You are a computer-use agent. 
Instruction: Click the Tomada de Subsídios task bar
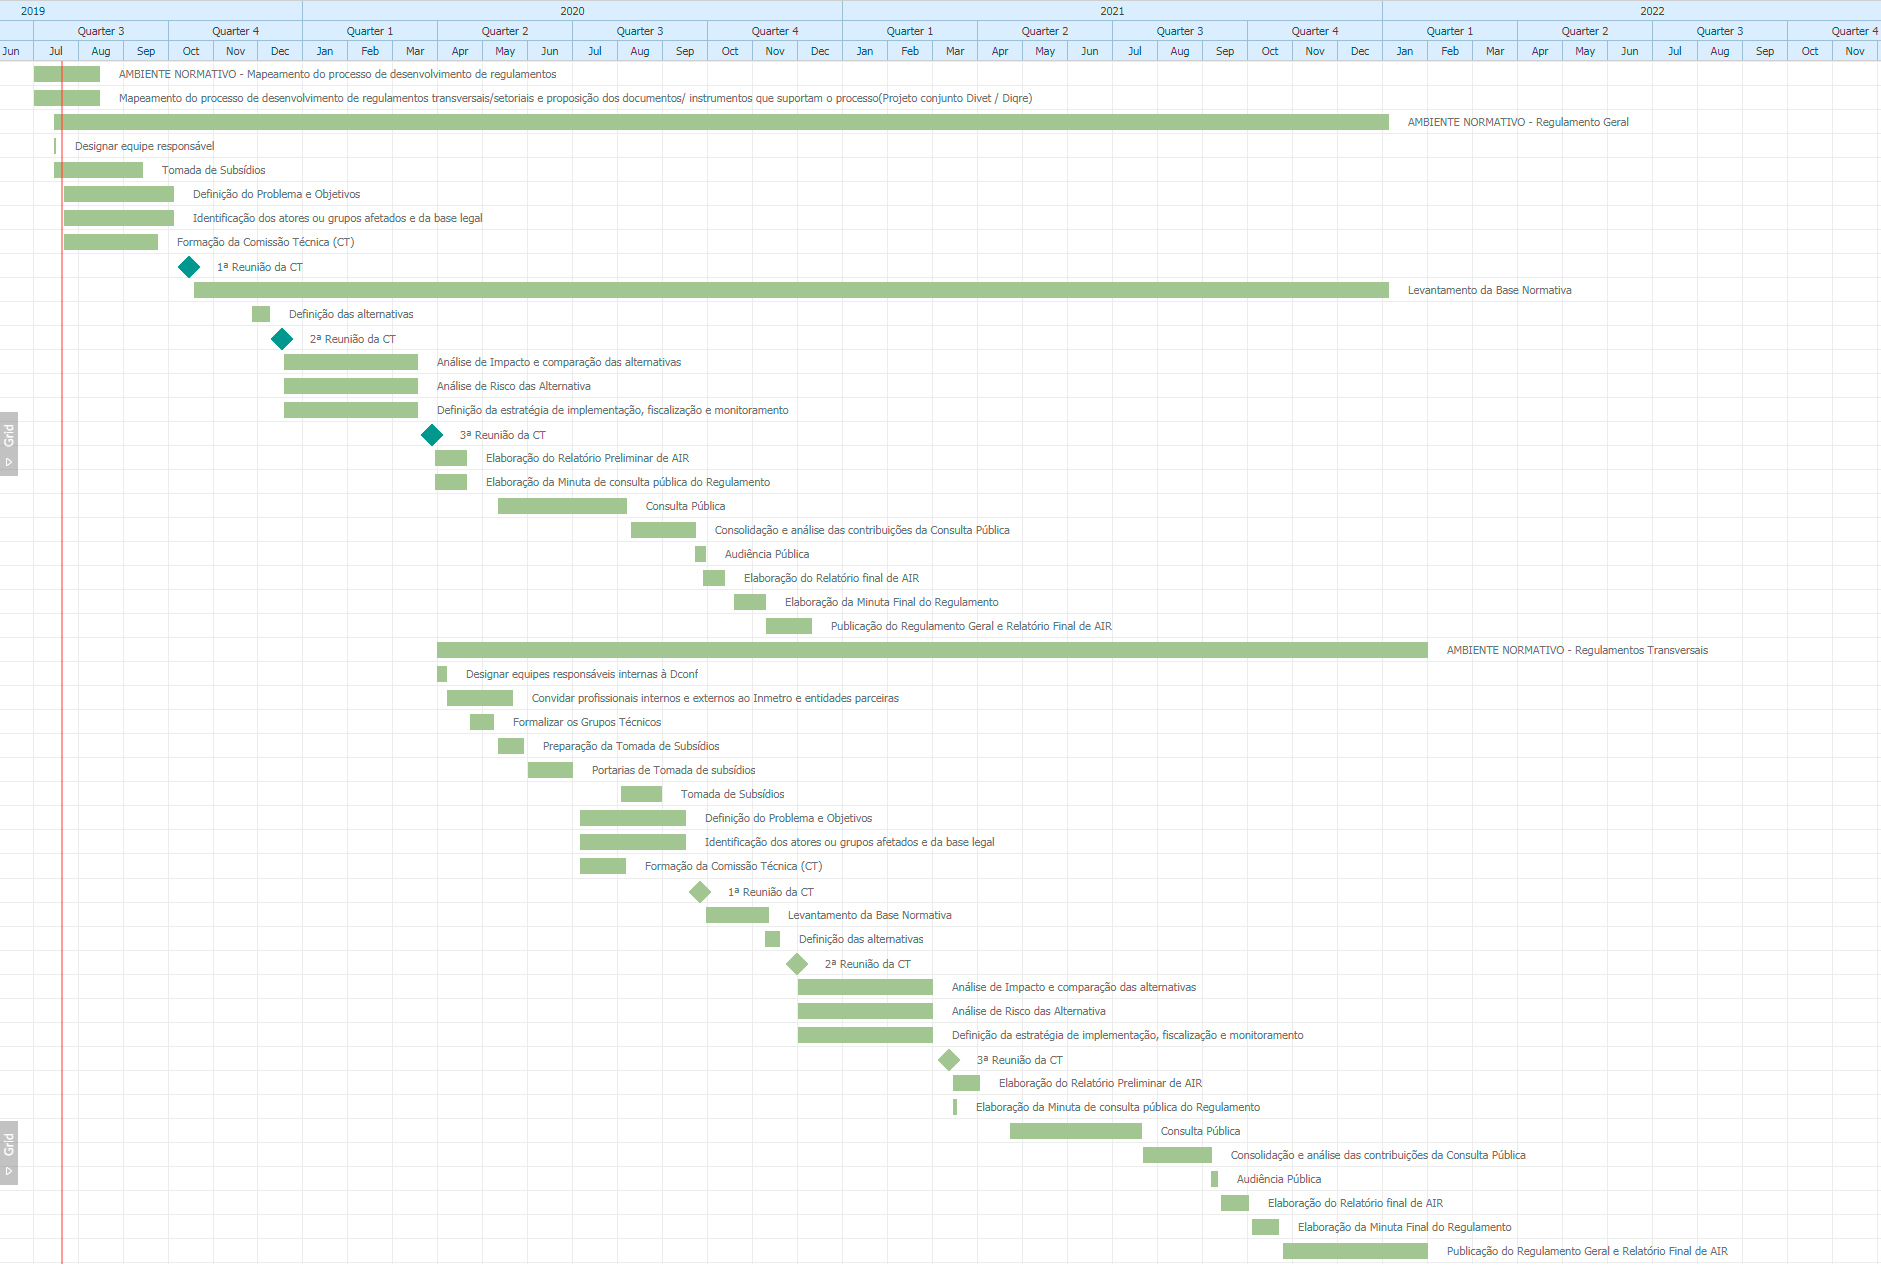[x=97, y=169]
